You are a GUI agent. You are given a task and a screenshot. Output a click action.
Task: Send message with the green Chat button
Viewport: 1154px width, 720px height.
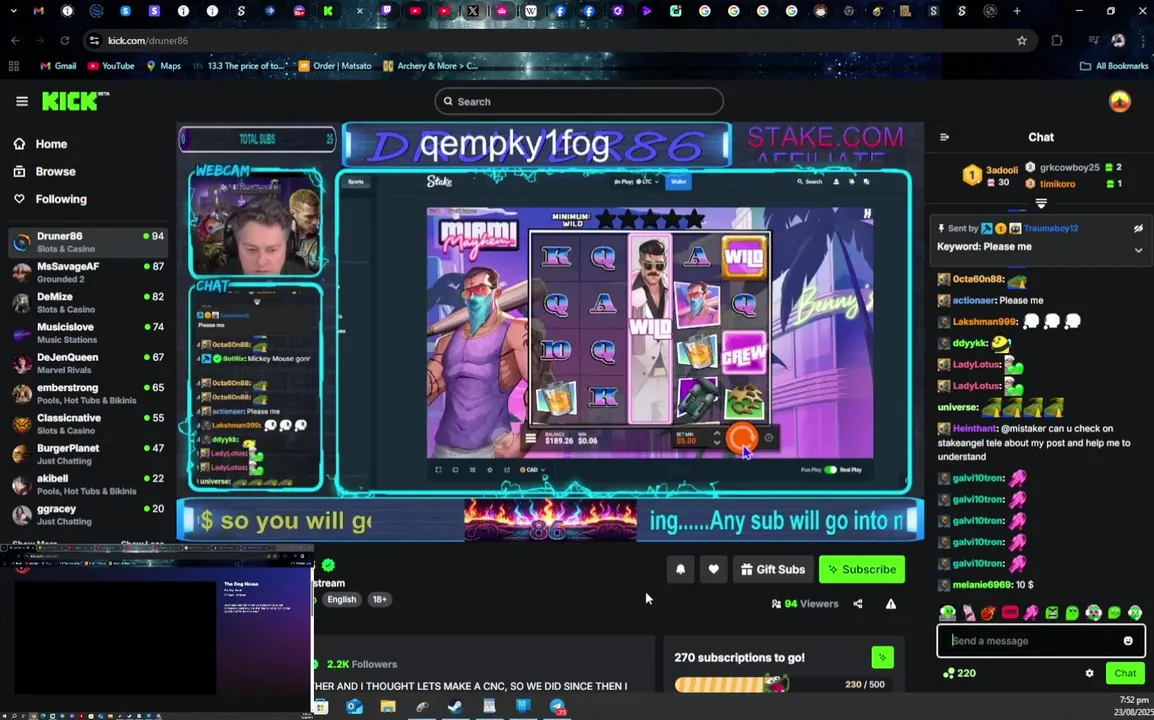1125,673
